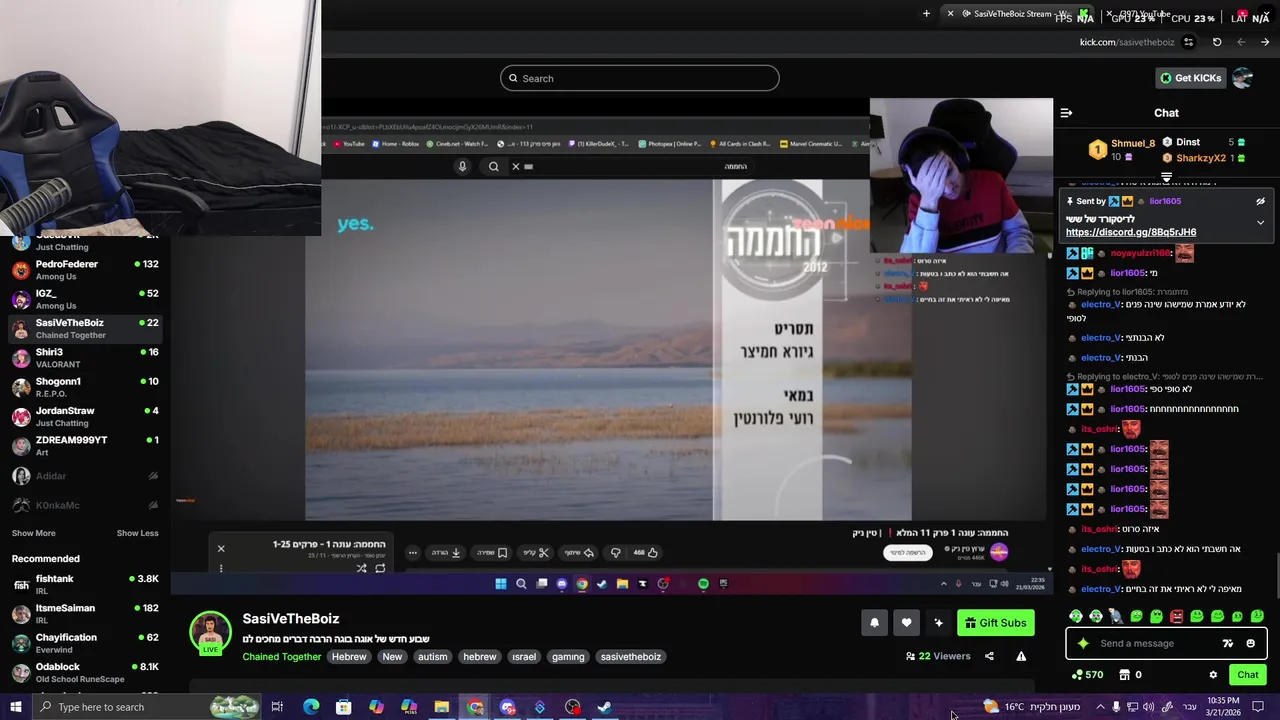The width and height of the screenshot is (1280, 720).
Task: Open Microsoft Store from the taskbar
Action: (344, 707)
